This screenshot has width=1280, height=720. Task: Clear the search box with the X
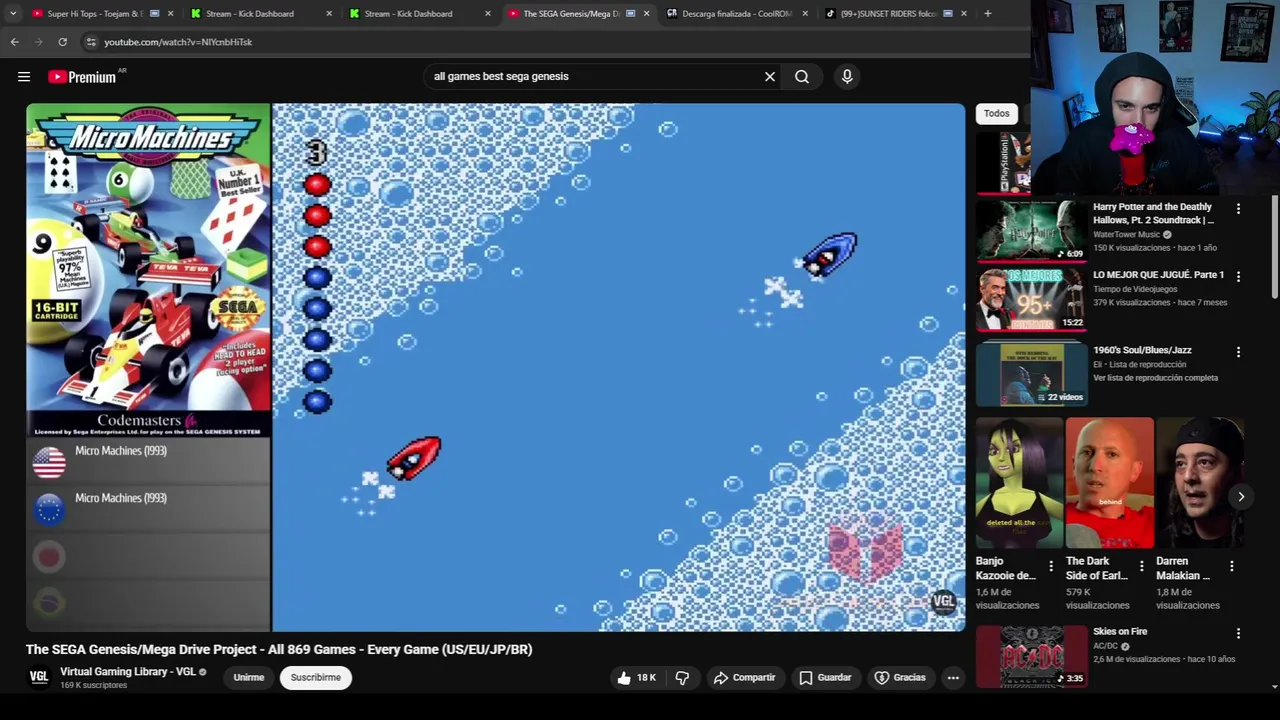770,77
